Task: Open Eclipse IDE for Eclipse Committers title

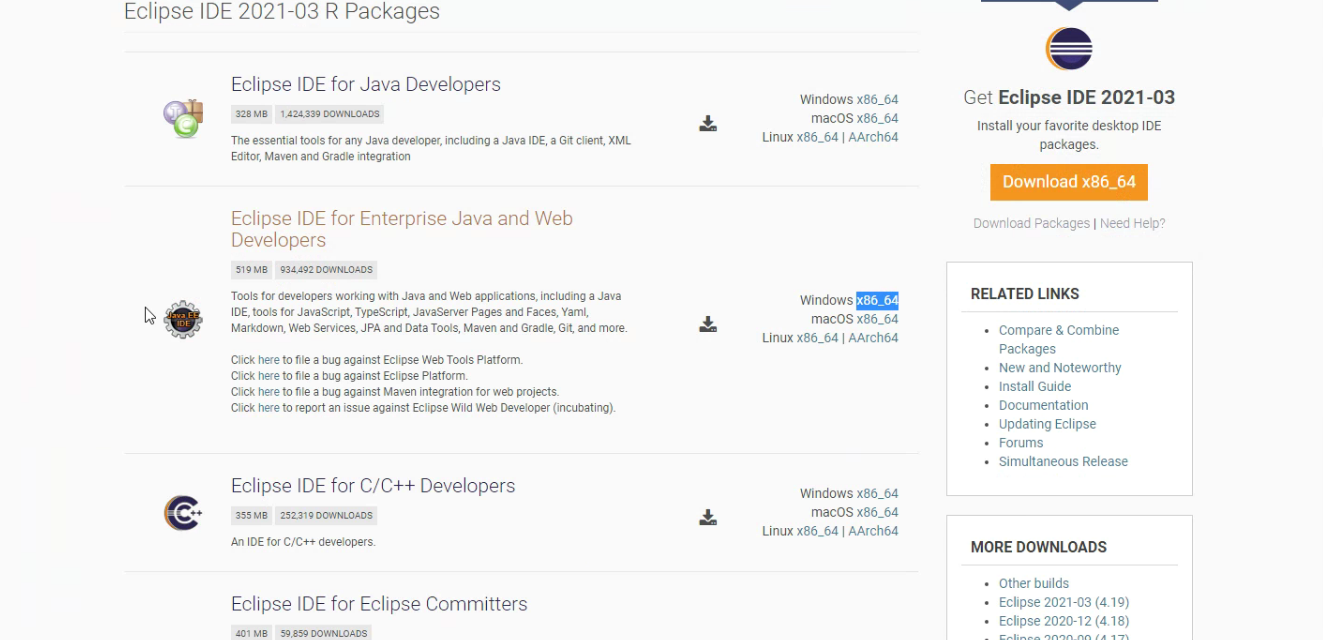Action: click(379, 604)
